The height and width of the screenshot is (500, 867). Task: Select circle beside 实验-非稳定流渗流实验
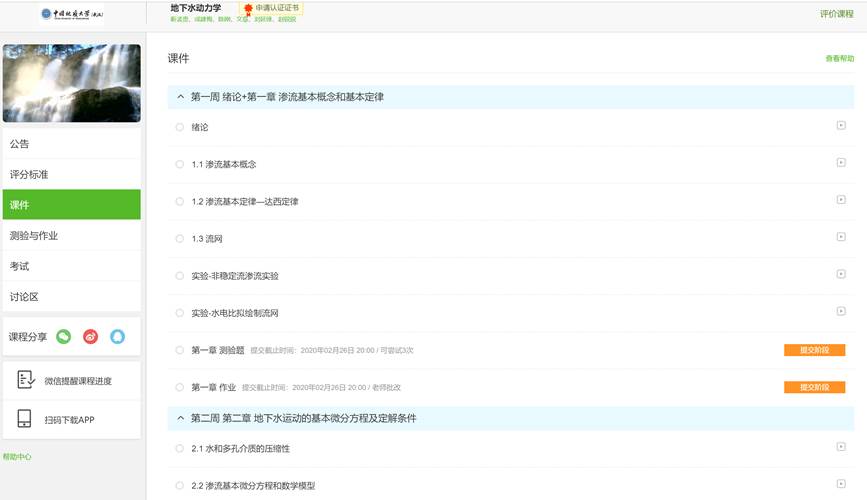click(x=180, y=275)
